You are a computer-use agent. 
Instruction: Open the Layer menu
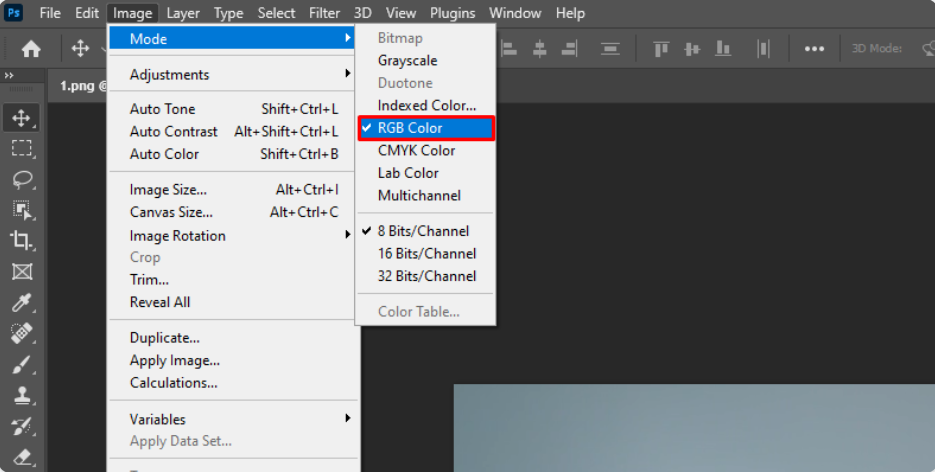click(x=183, y=13)
